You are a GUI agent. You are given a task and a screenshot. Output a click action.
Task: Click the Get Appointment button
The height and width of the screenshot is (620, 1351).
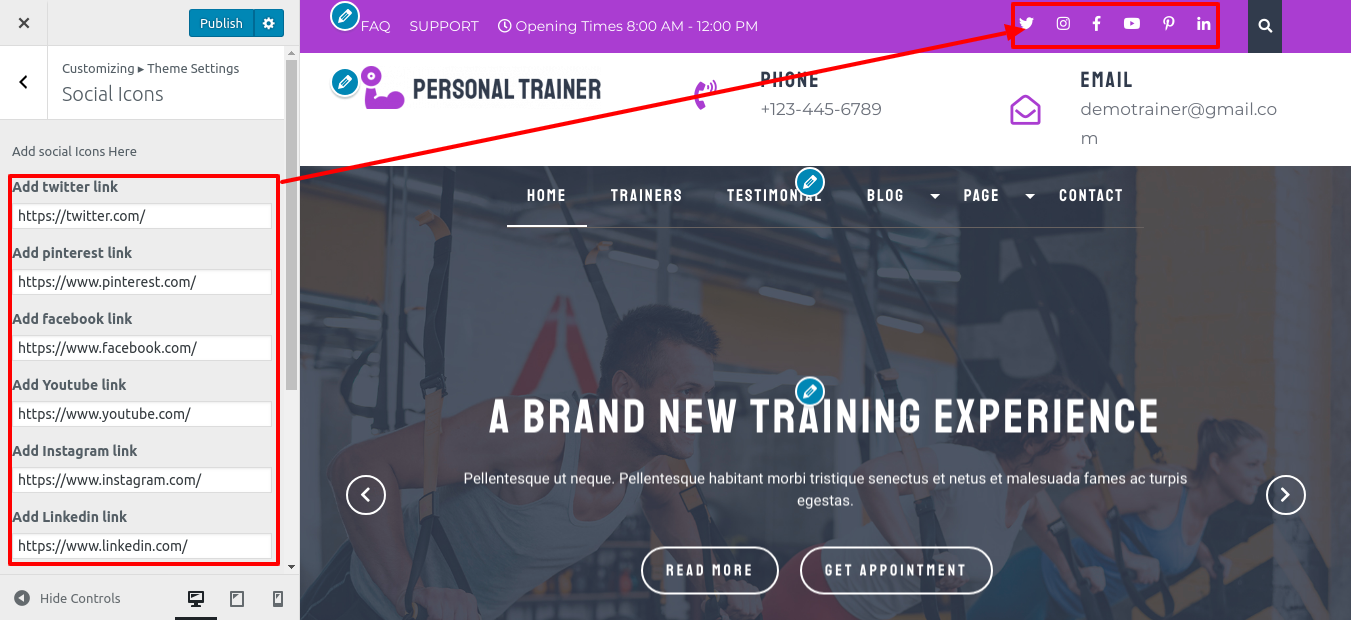pos(896,570)
